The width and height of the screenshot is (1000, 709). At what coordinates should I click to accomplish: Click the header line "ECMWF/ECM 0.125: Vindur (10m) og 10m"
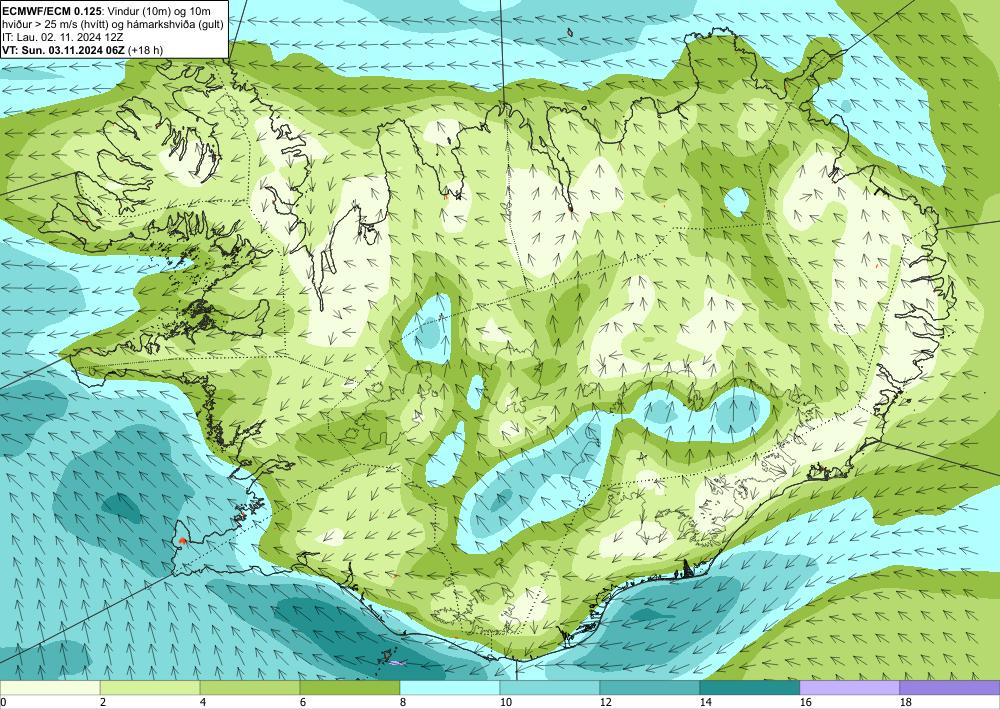[x=107, y=11]
